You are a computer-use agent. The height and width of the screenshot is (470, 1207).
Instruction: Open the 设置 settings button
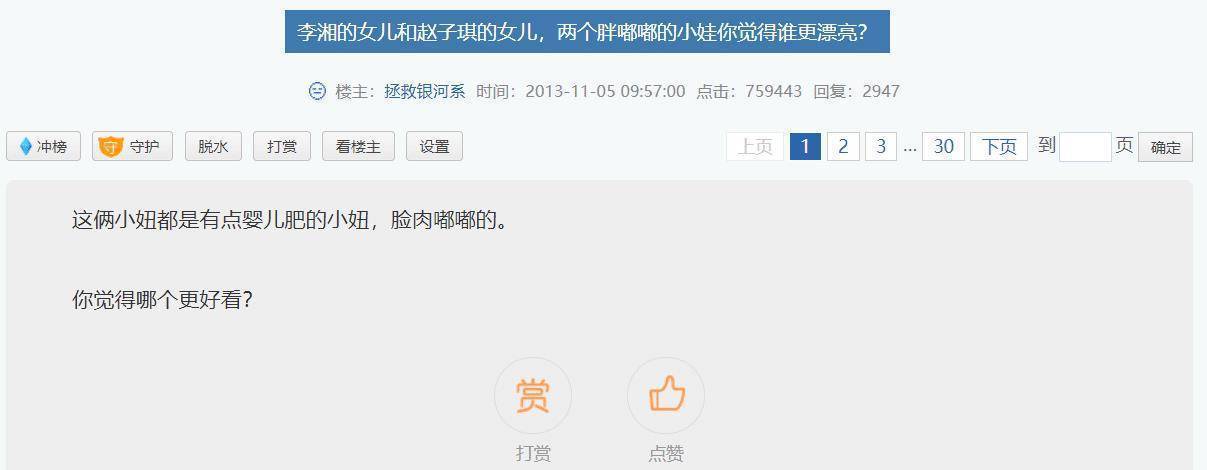click(x=434, y=147)
